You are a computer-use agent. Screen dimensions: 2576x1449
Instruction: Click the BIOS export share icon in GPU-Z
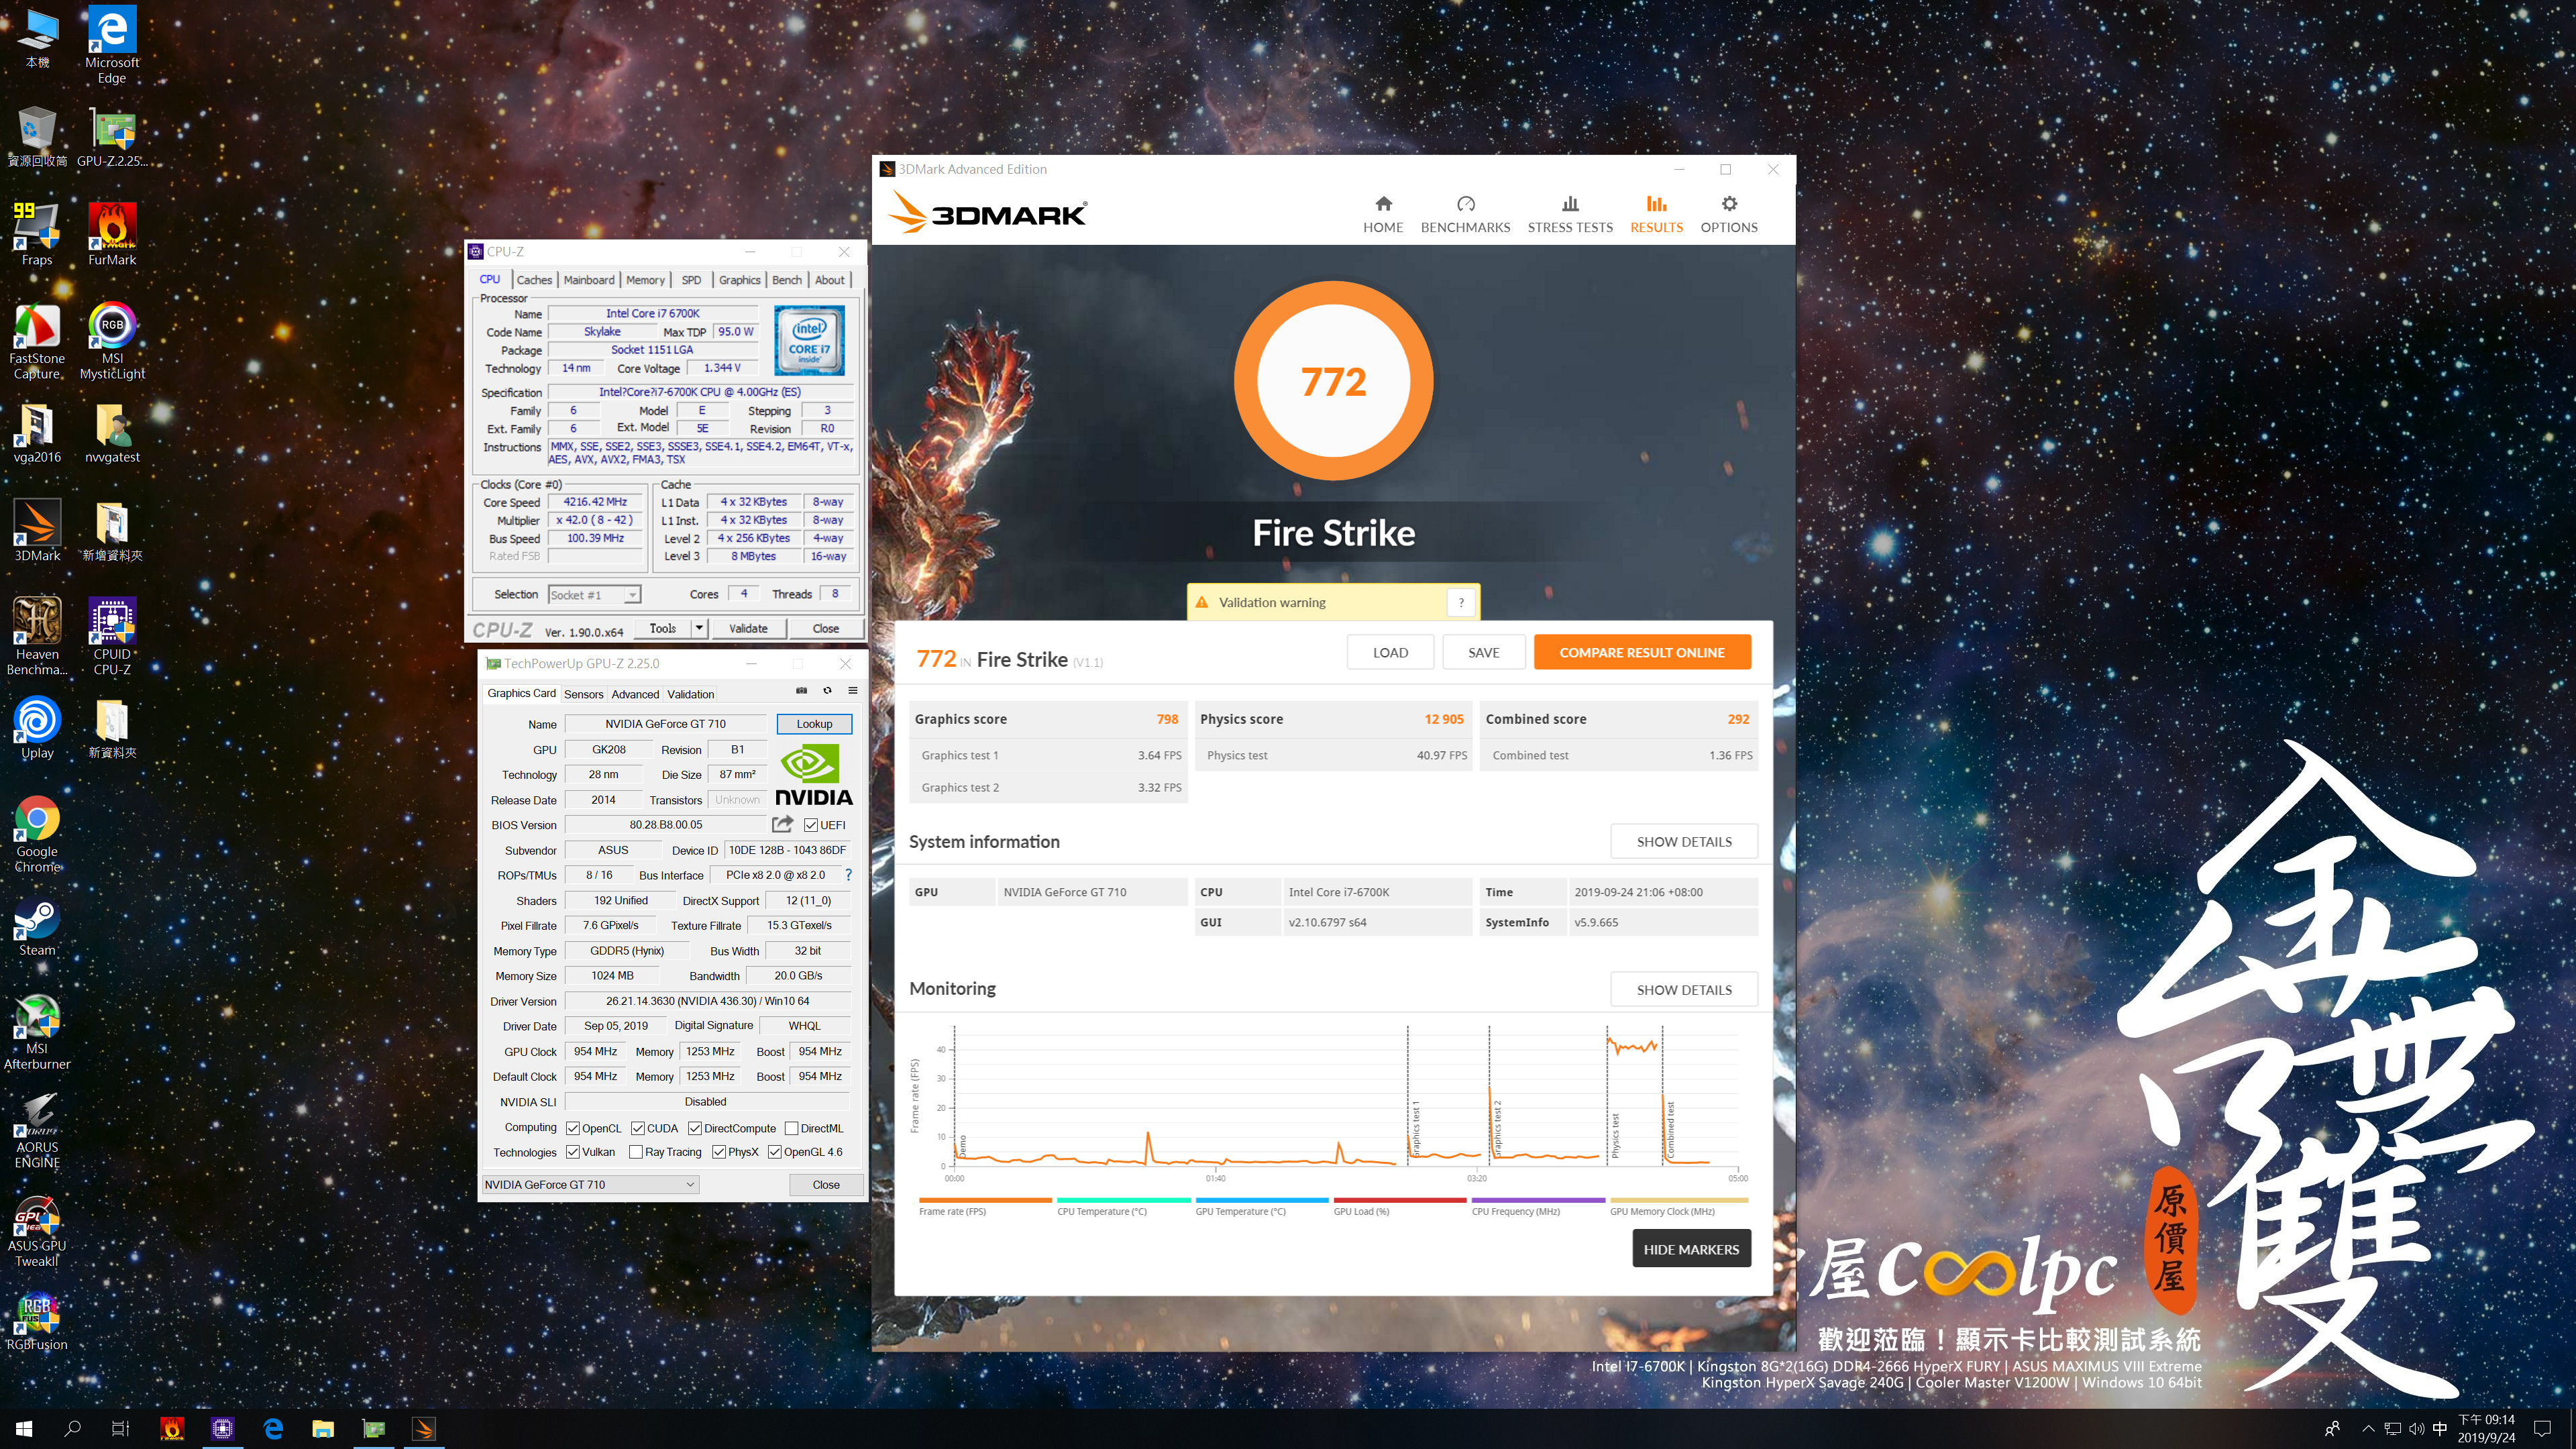pyautogui.click(x=783, y=824)
